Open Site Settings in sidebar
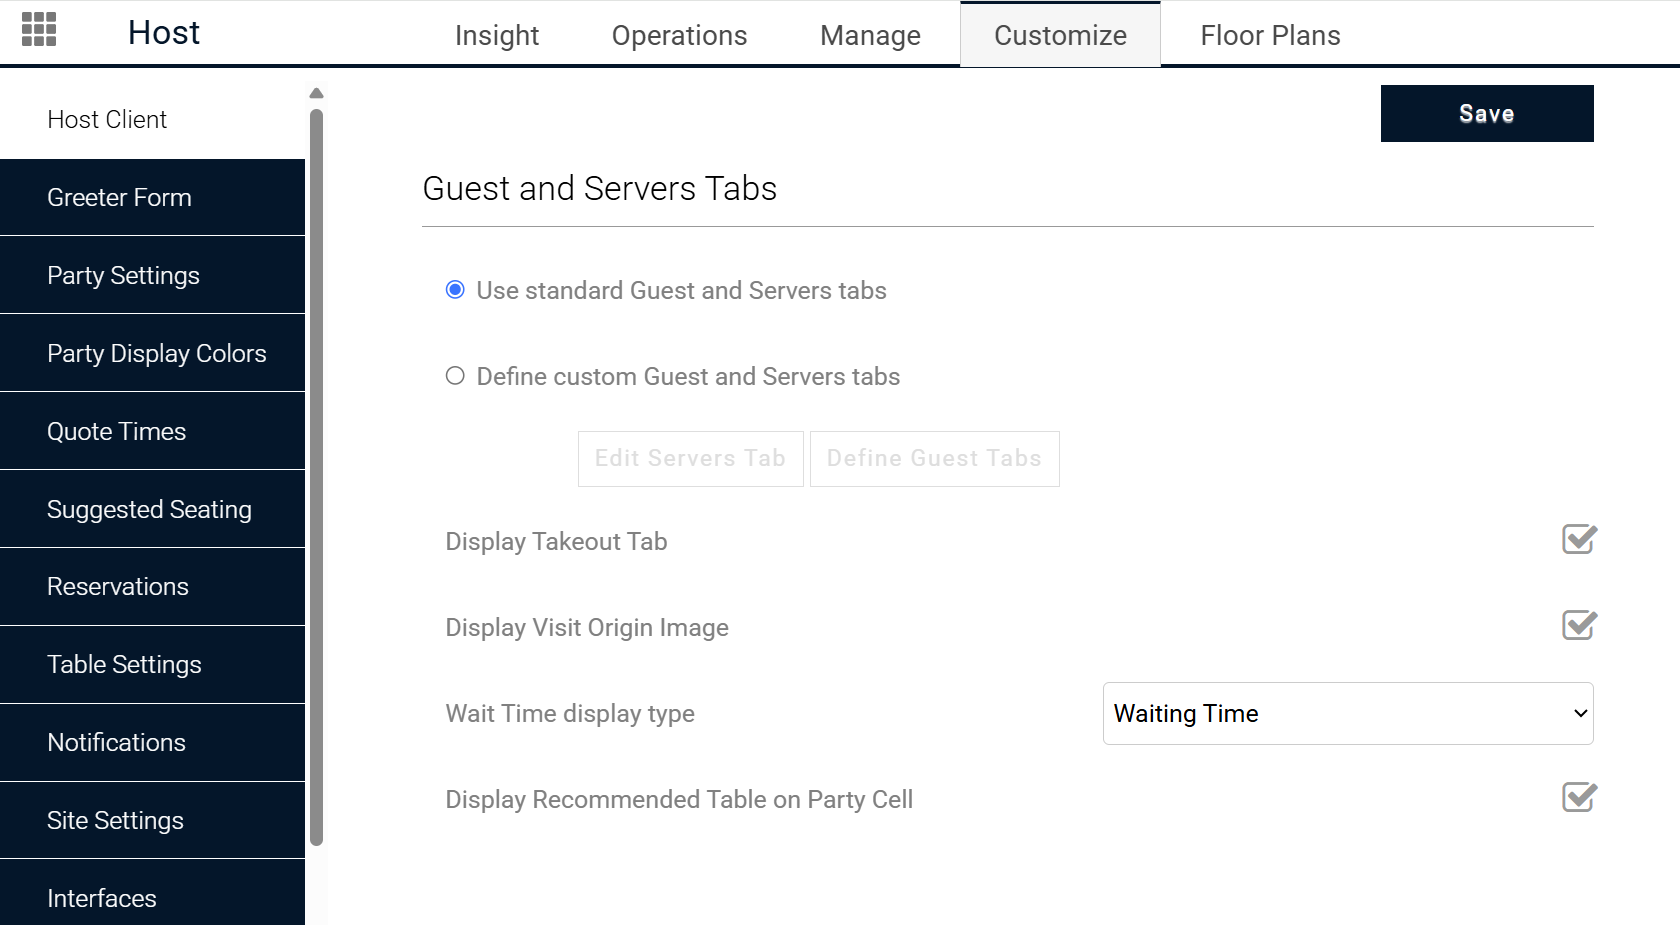 [152, 821]
